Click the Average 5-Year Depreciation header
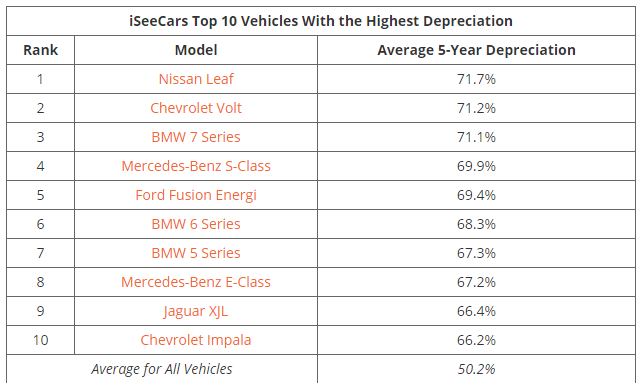Image resolution: width=641 pixels, height=383 pixels. pyautogui.click(x=476, y=50)
